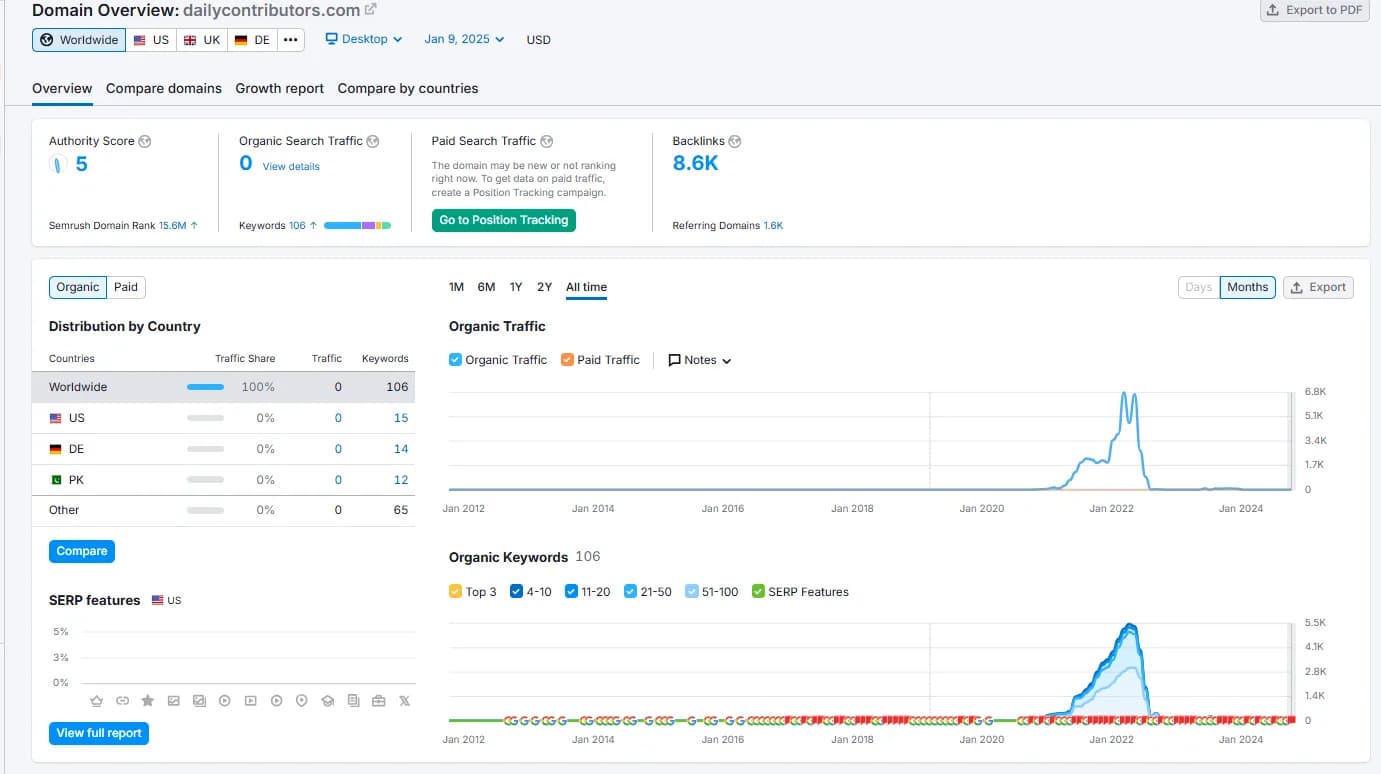Select the Worldwide database filter
The width and height of the screenshot is (1381, 774).
(79, 40)
